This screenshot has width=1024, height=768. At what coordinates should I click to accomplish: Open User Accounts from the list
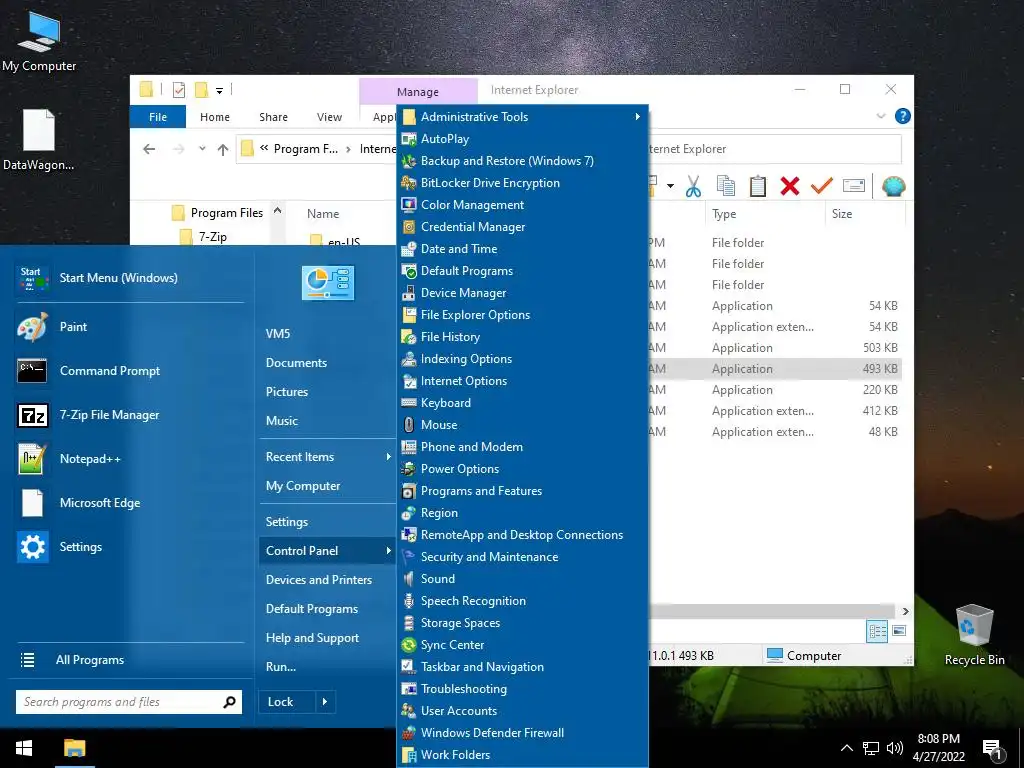pyautogui.click(x=522, y=711)
